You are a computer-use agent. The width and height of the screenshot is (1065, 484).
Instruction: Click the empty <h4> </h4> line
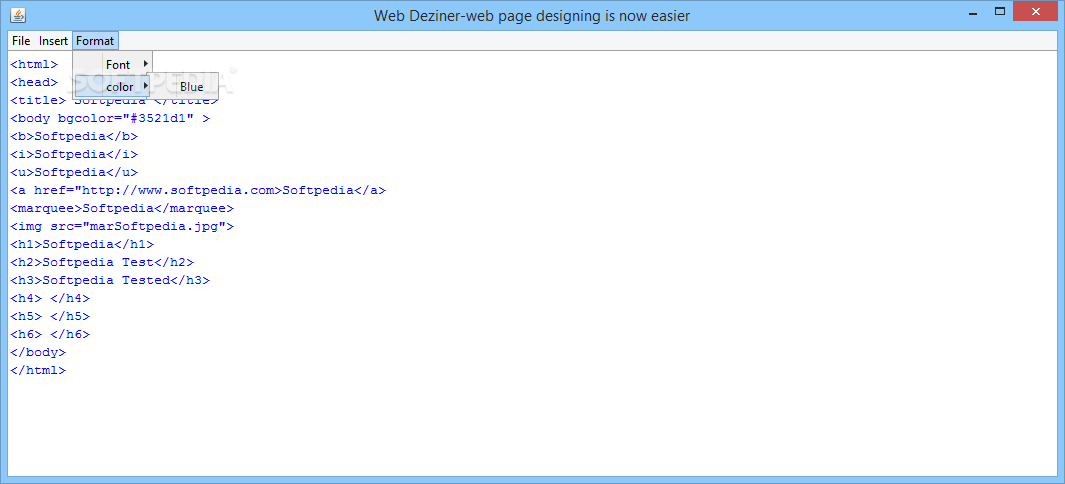point(50,298)
